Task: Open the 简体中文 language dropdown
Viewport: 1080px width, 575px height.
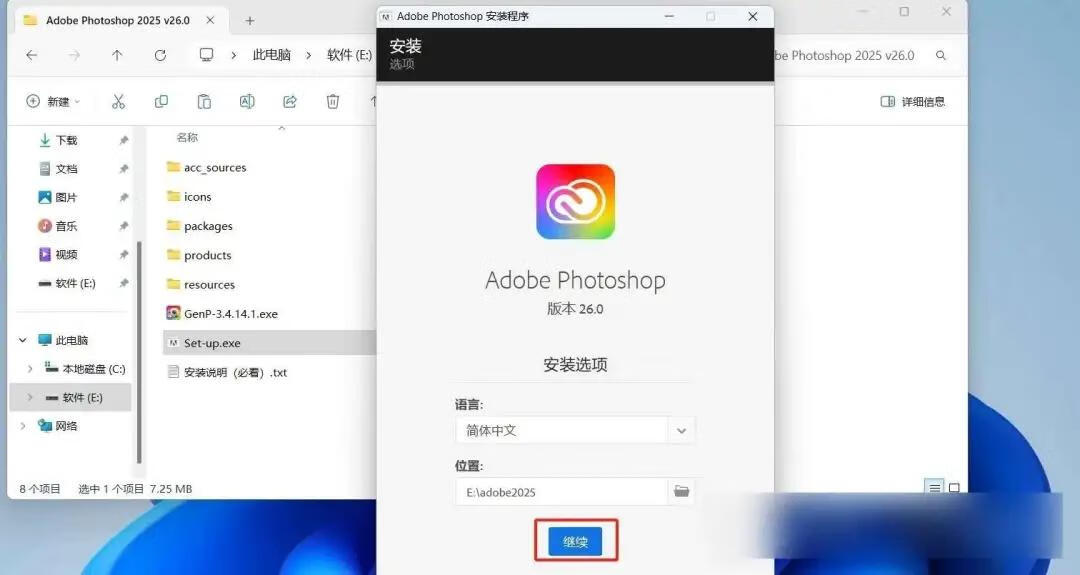Action: tap(575, 430)
